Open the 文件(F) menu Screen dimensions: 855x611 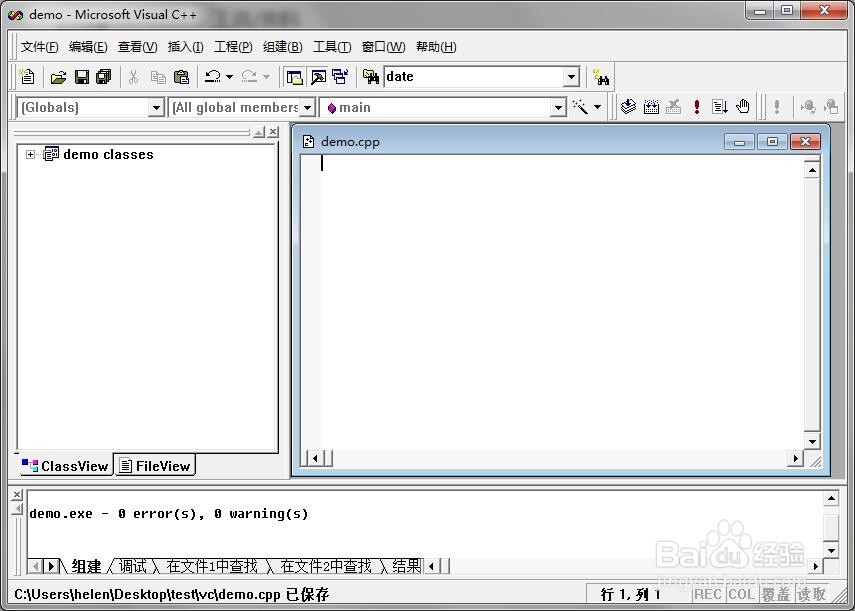point(39,47)
